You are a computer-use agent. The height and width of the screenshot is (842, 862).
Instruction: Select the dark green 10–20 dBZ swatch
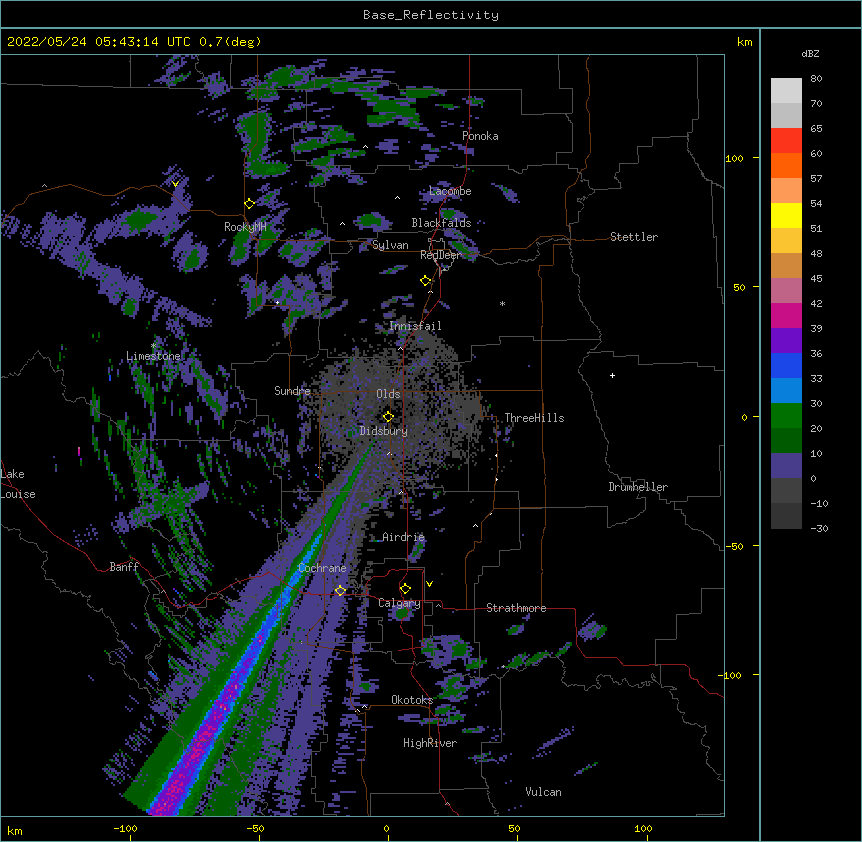coord(786,440)
